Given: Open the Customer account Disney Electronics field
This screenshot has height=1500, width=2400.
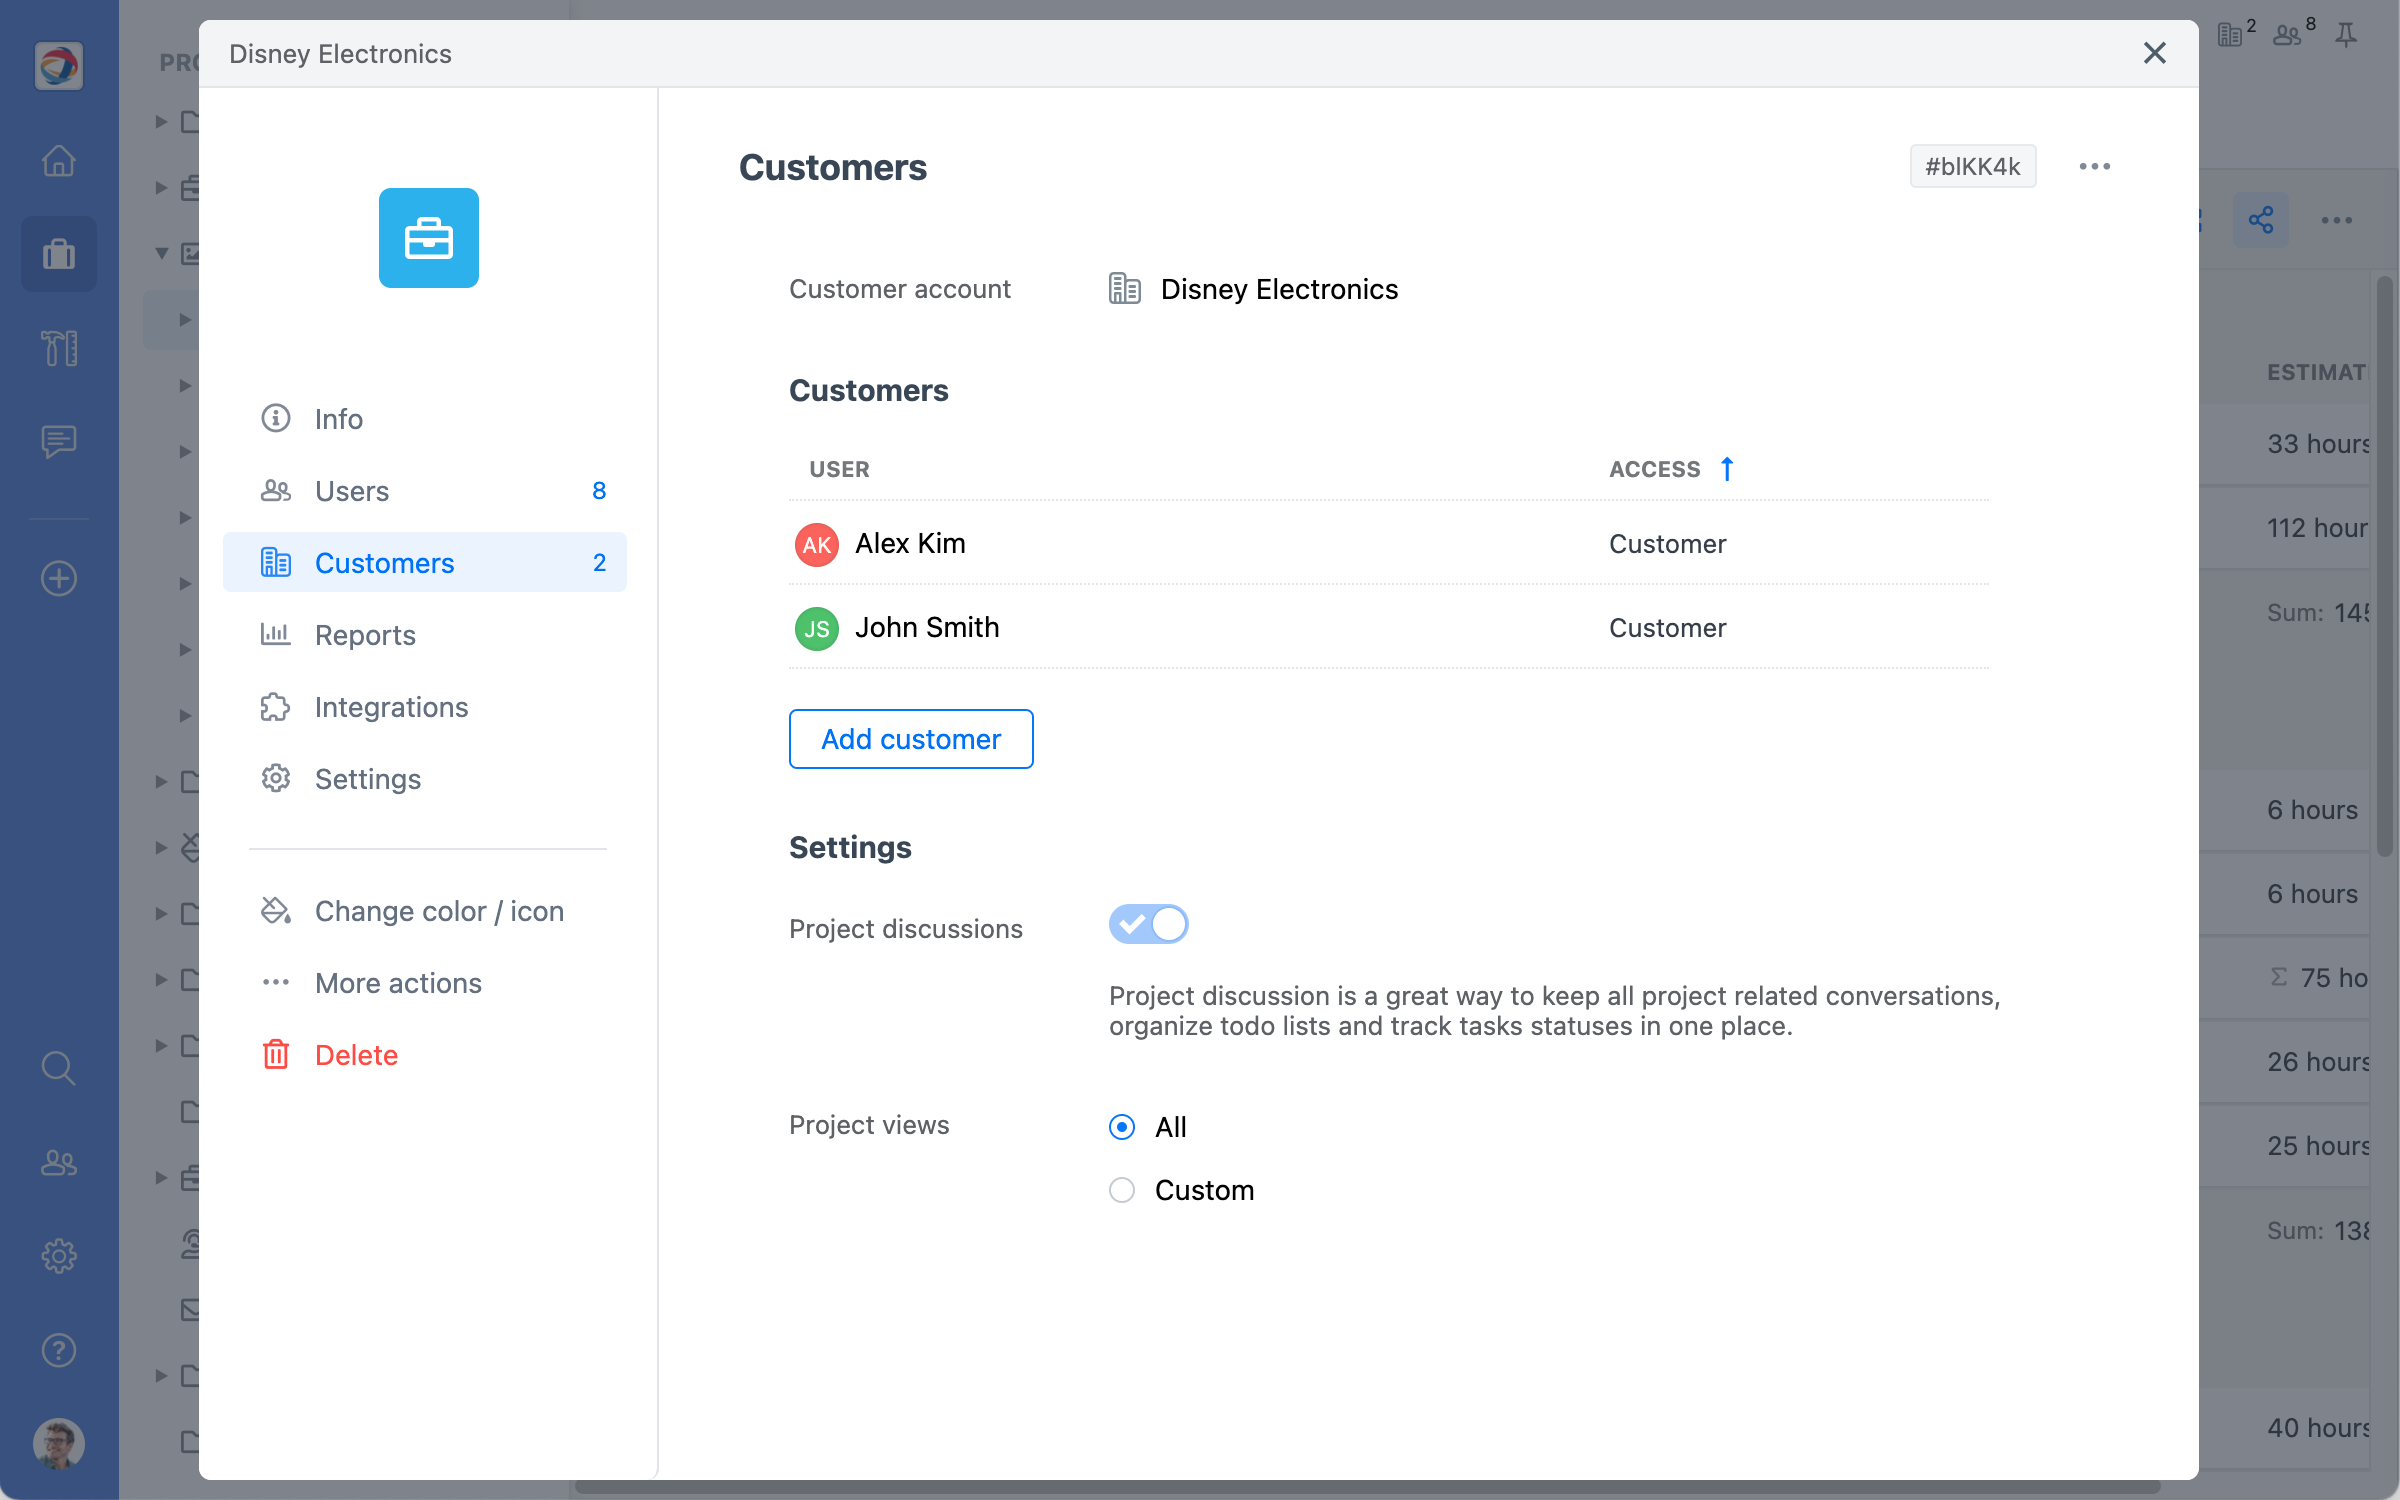Looking at the screenshot, I should tap(1278, 289).
